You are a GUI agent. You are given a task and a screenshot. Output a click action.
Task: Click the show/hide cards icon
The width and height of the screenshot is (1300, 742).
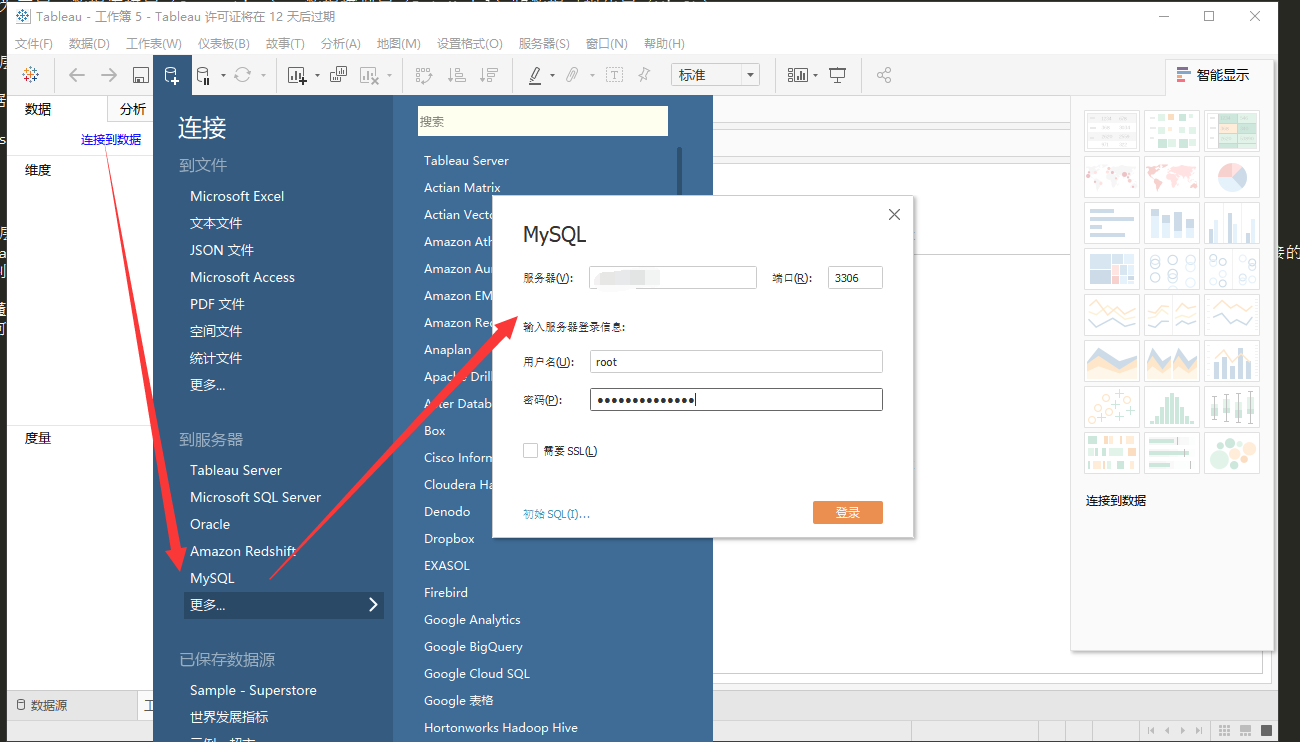(x=797, y=75)
